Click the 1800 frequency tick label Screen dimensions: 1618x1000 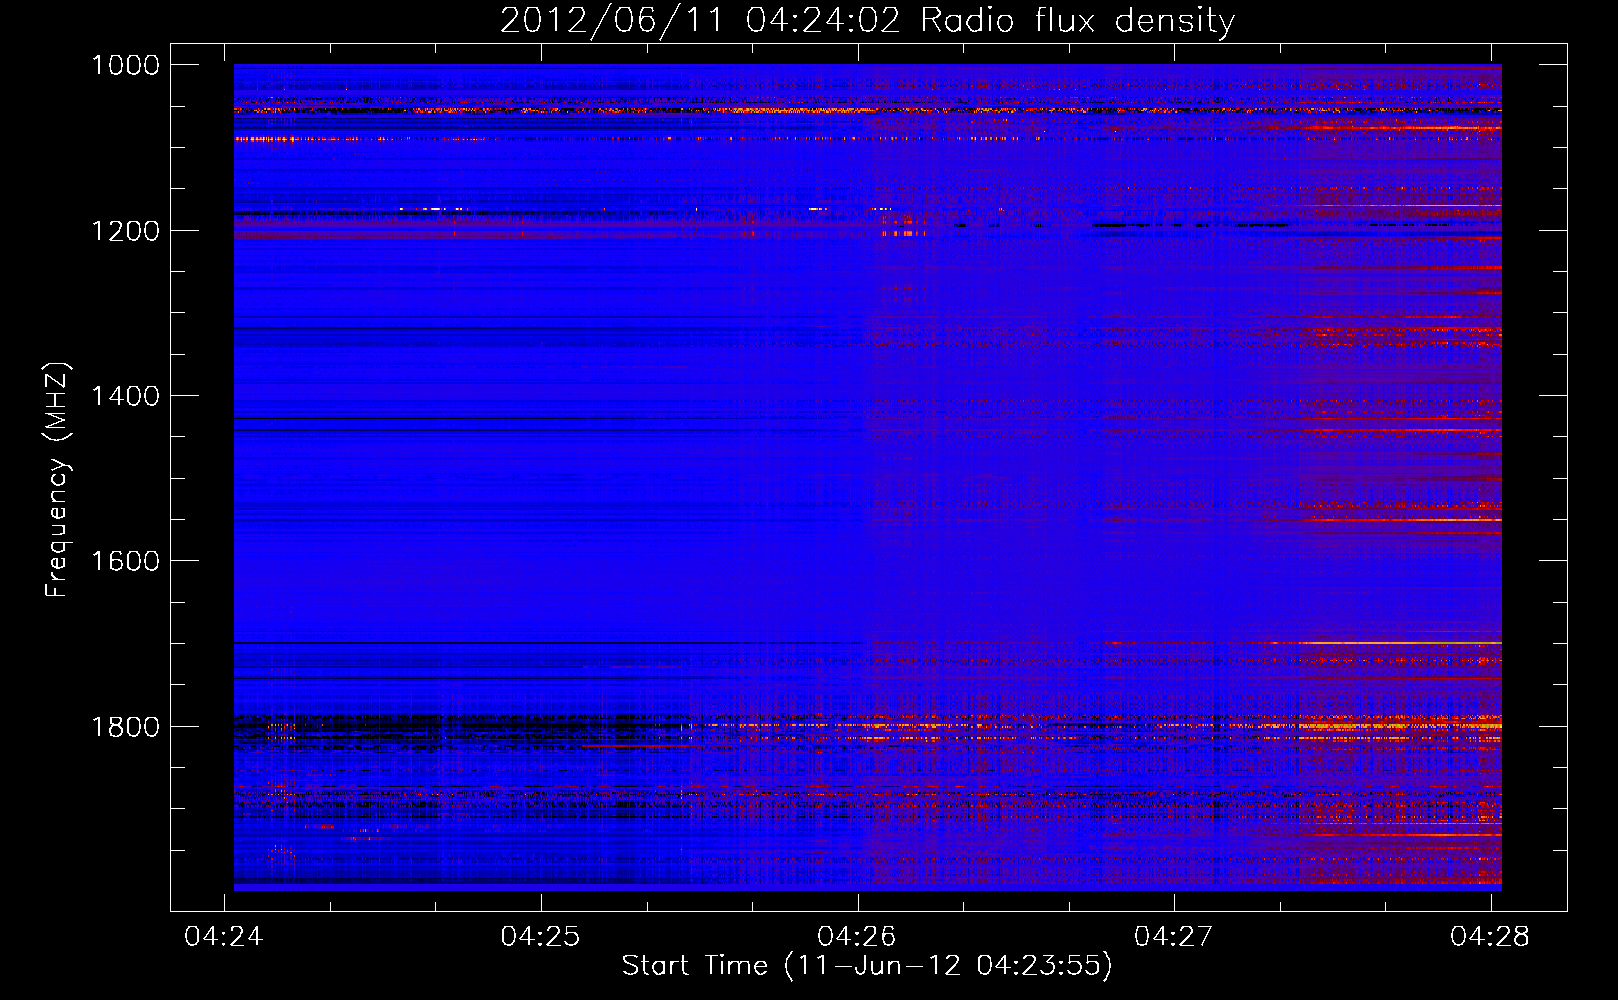pos(125,727)
